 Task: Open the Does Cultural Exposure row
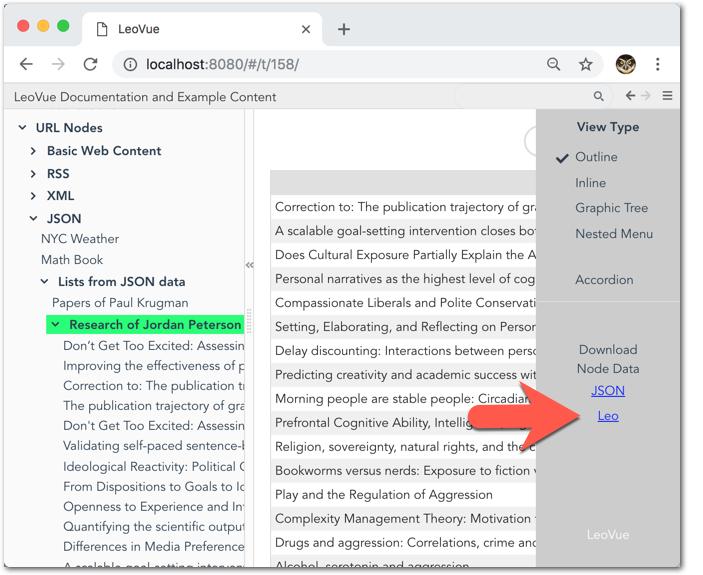coord(403,255)
